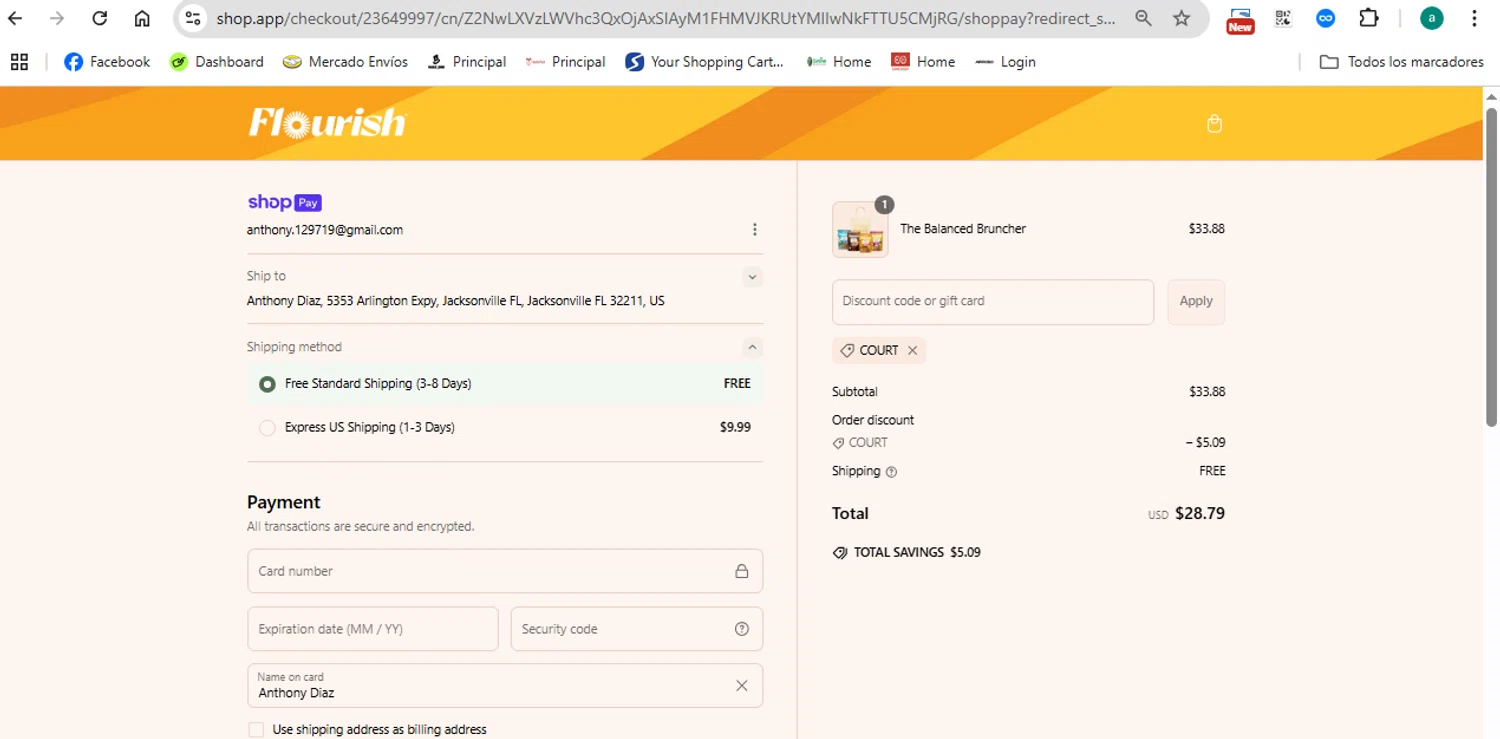Remove the COURT discount code tag
The image size is (1500, 739).
coord(912,351)
